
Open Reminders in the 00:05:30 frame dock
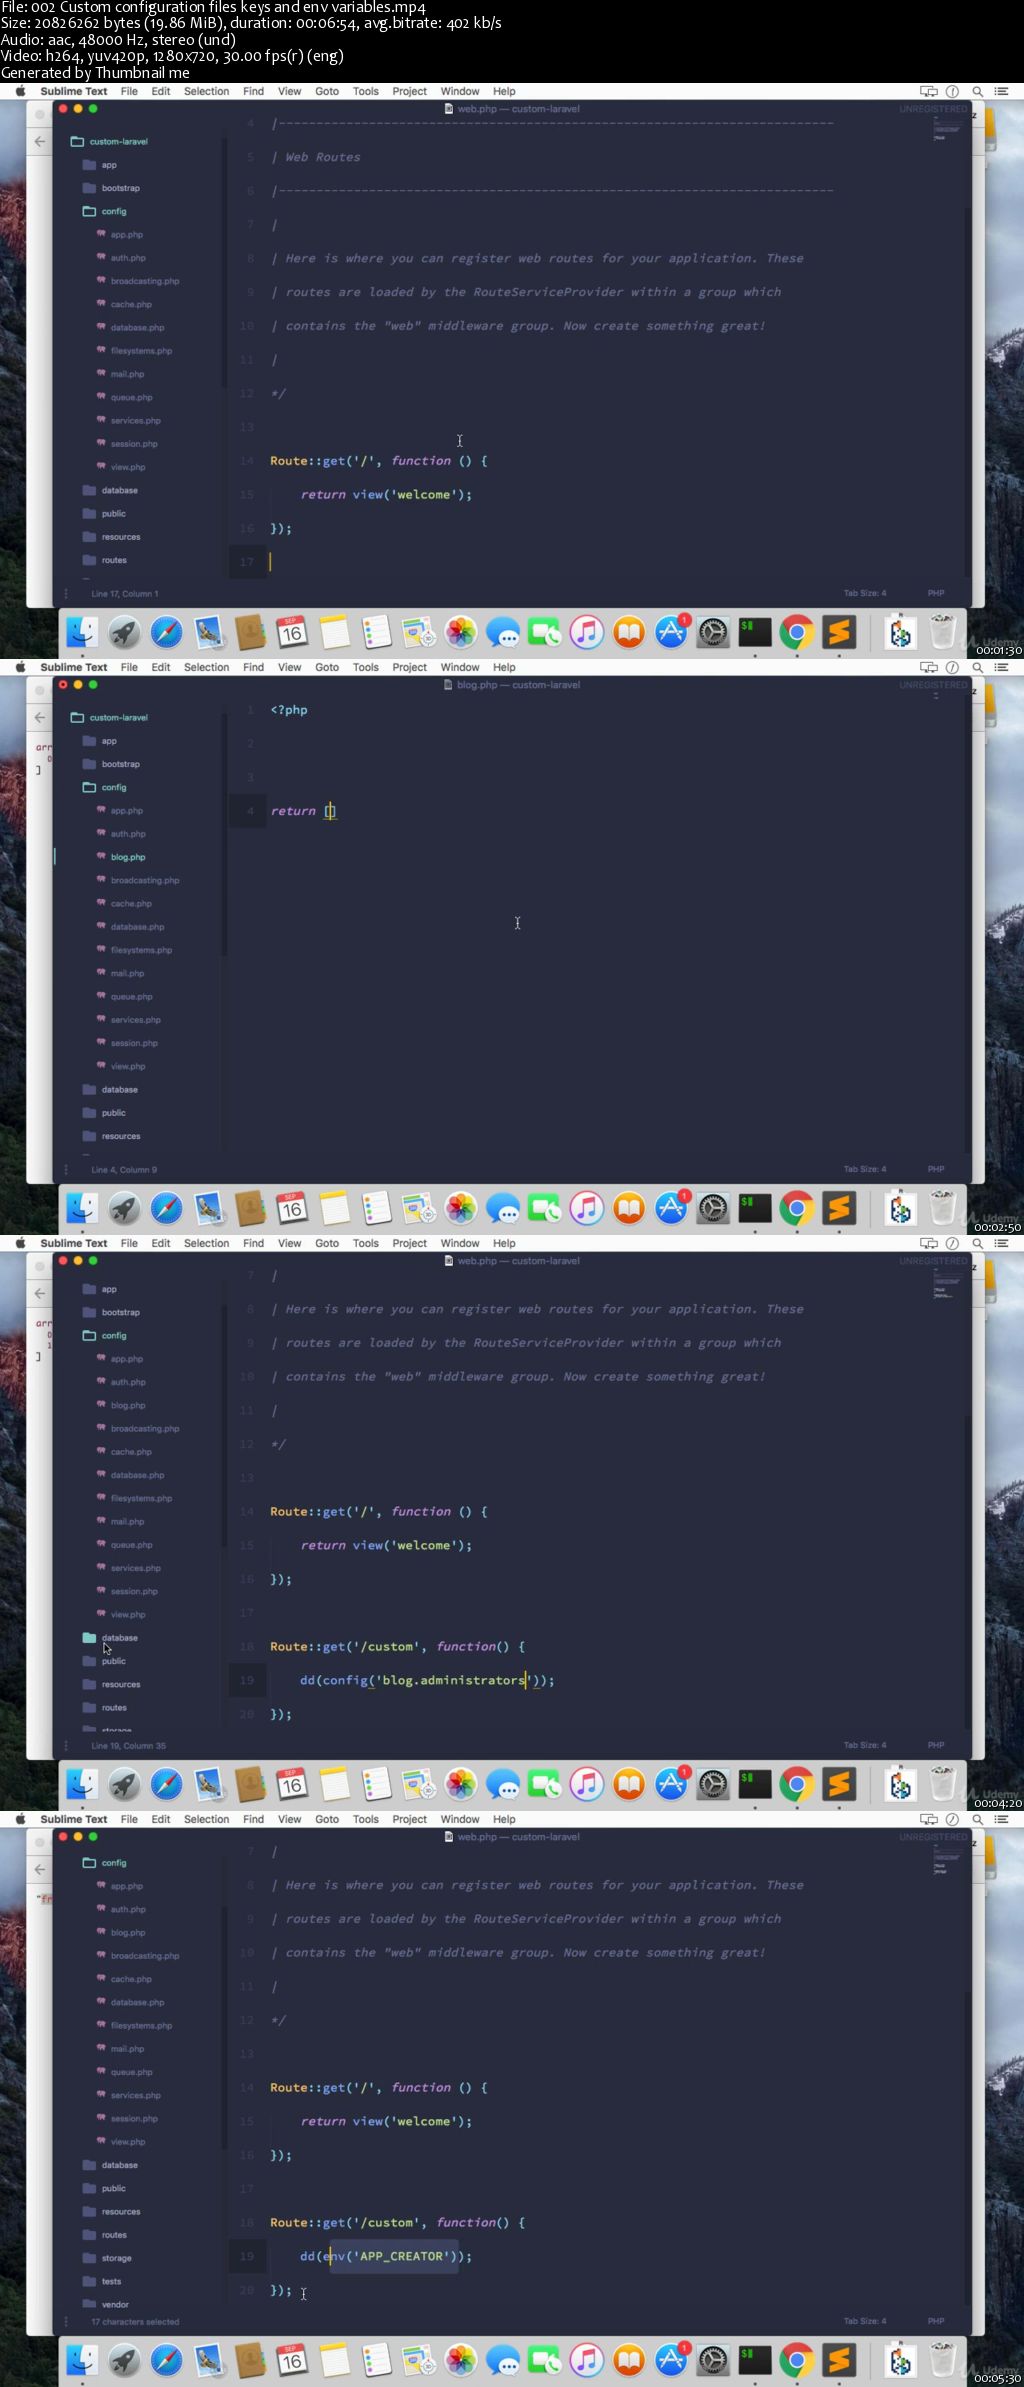pos(376,2361)
